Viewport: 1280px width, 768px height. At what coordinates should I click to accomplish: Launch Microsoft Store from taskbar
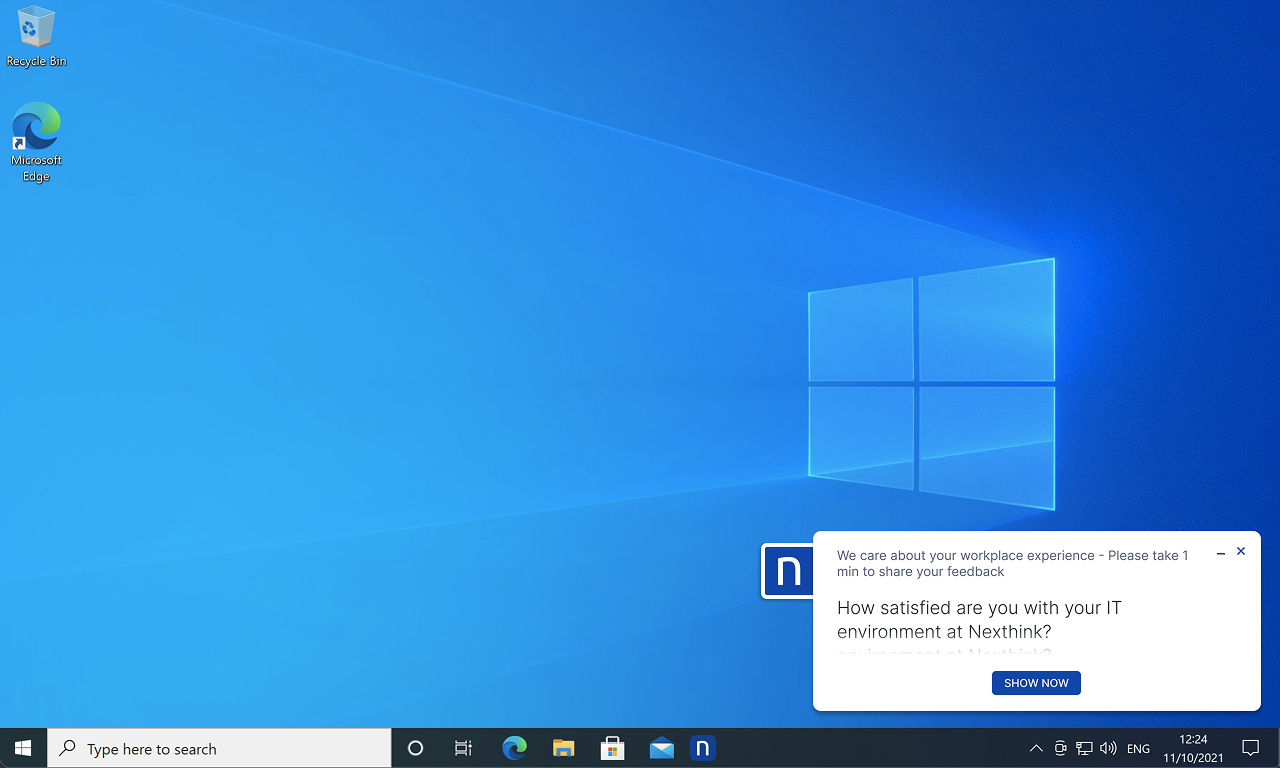point(612,748)
